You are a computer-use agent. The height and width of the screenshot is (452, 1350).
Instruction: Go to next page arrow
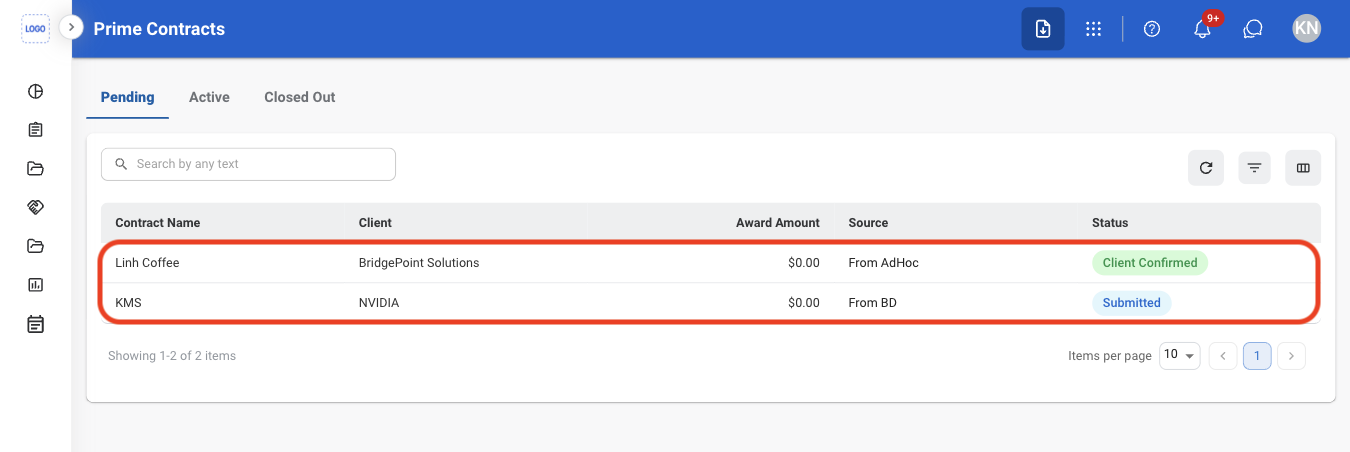1291,355
